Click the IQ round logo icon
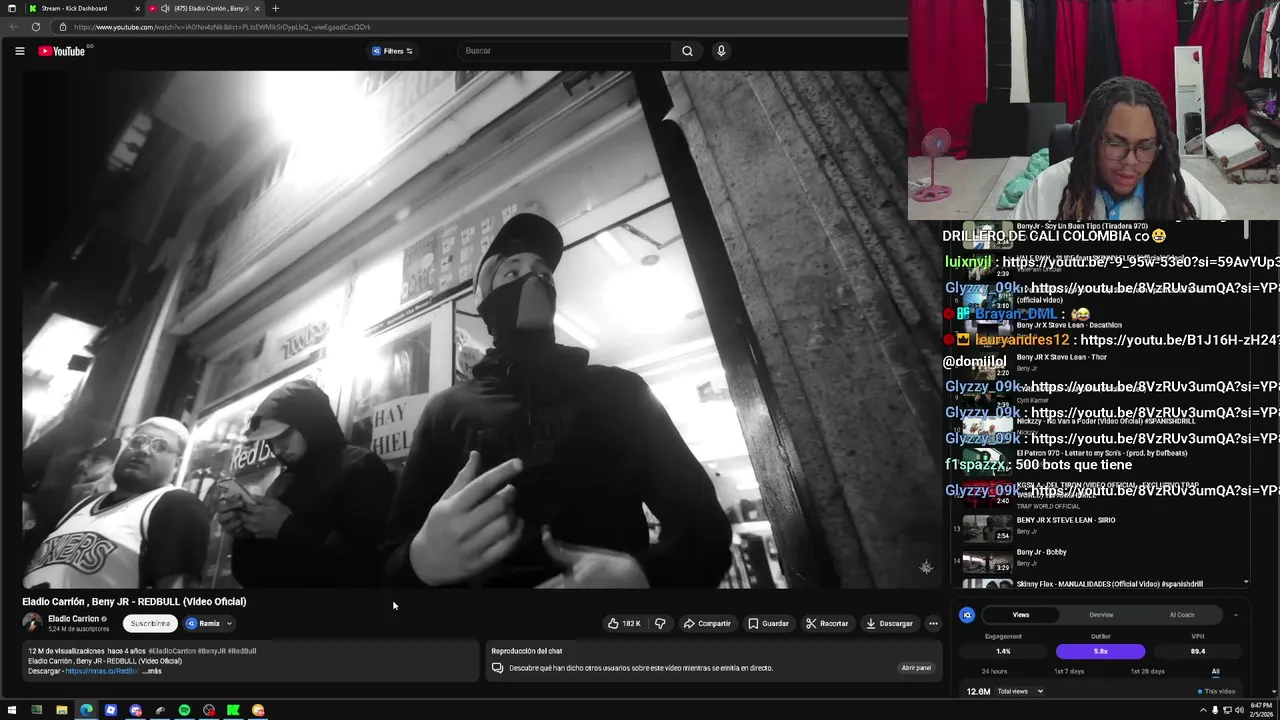 pyautogui.click(x=967, y=615)
